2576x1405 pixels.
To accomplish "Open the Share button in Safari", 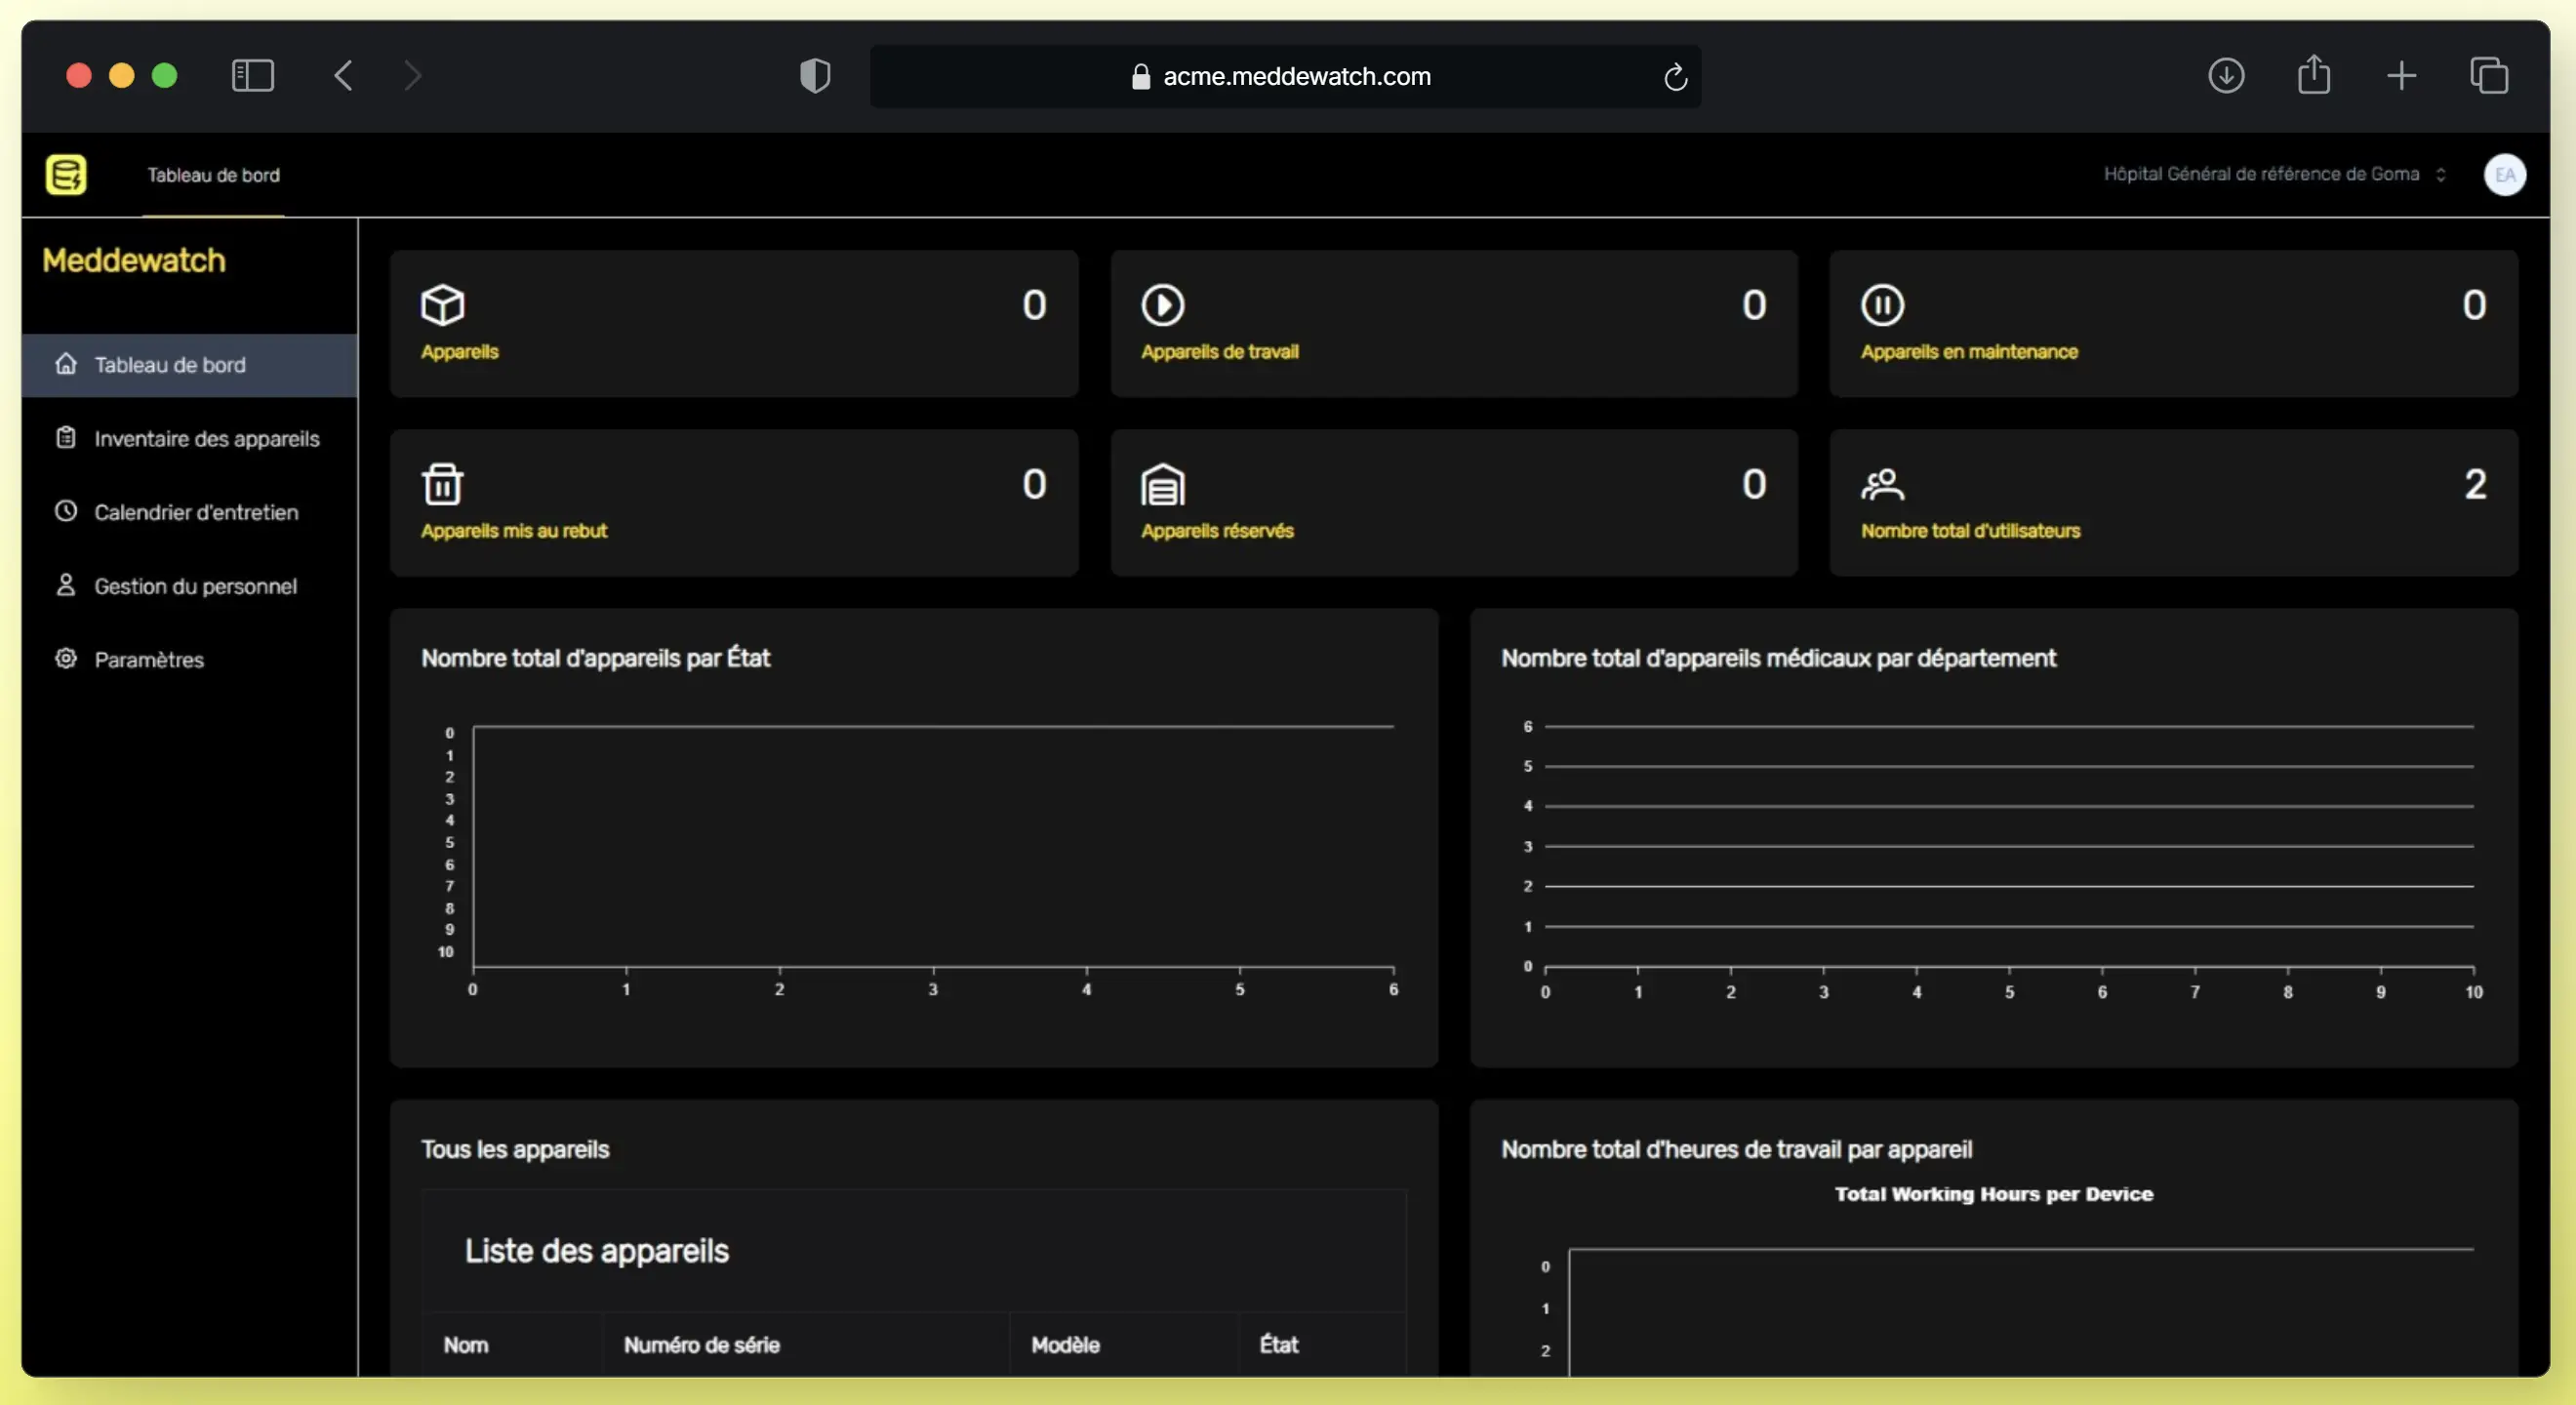I will pyautogui.click(x=2313, y=74).
